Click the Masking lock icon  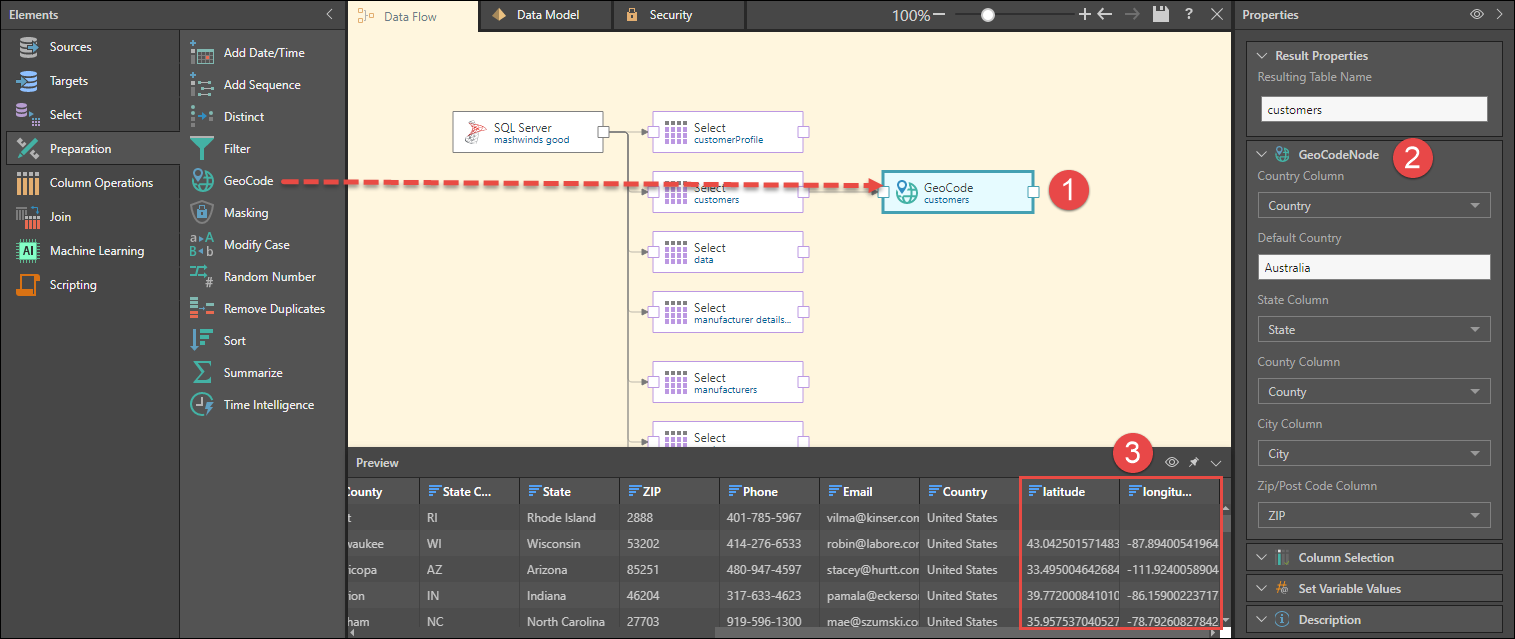tap(202, 213)
